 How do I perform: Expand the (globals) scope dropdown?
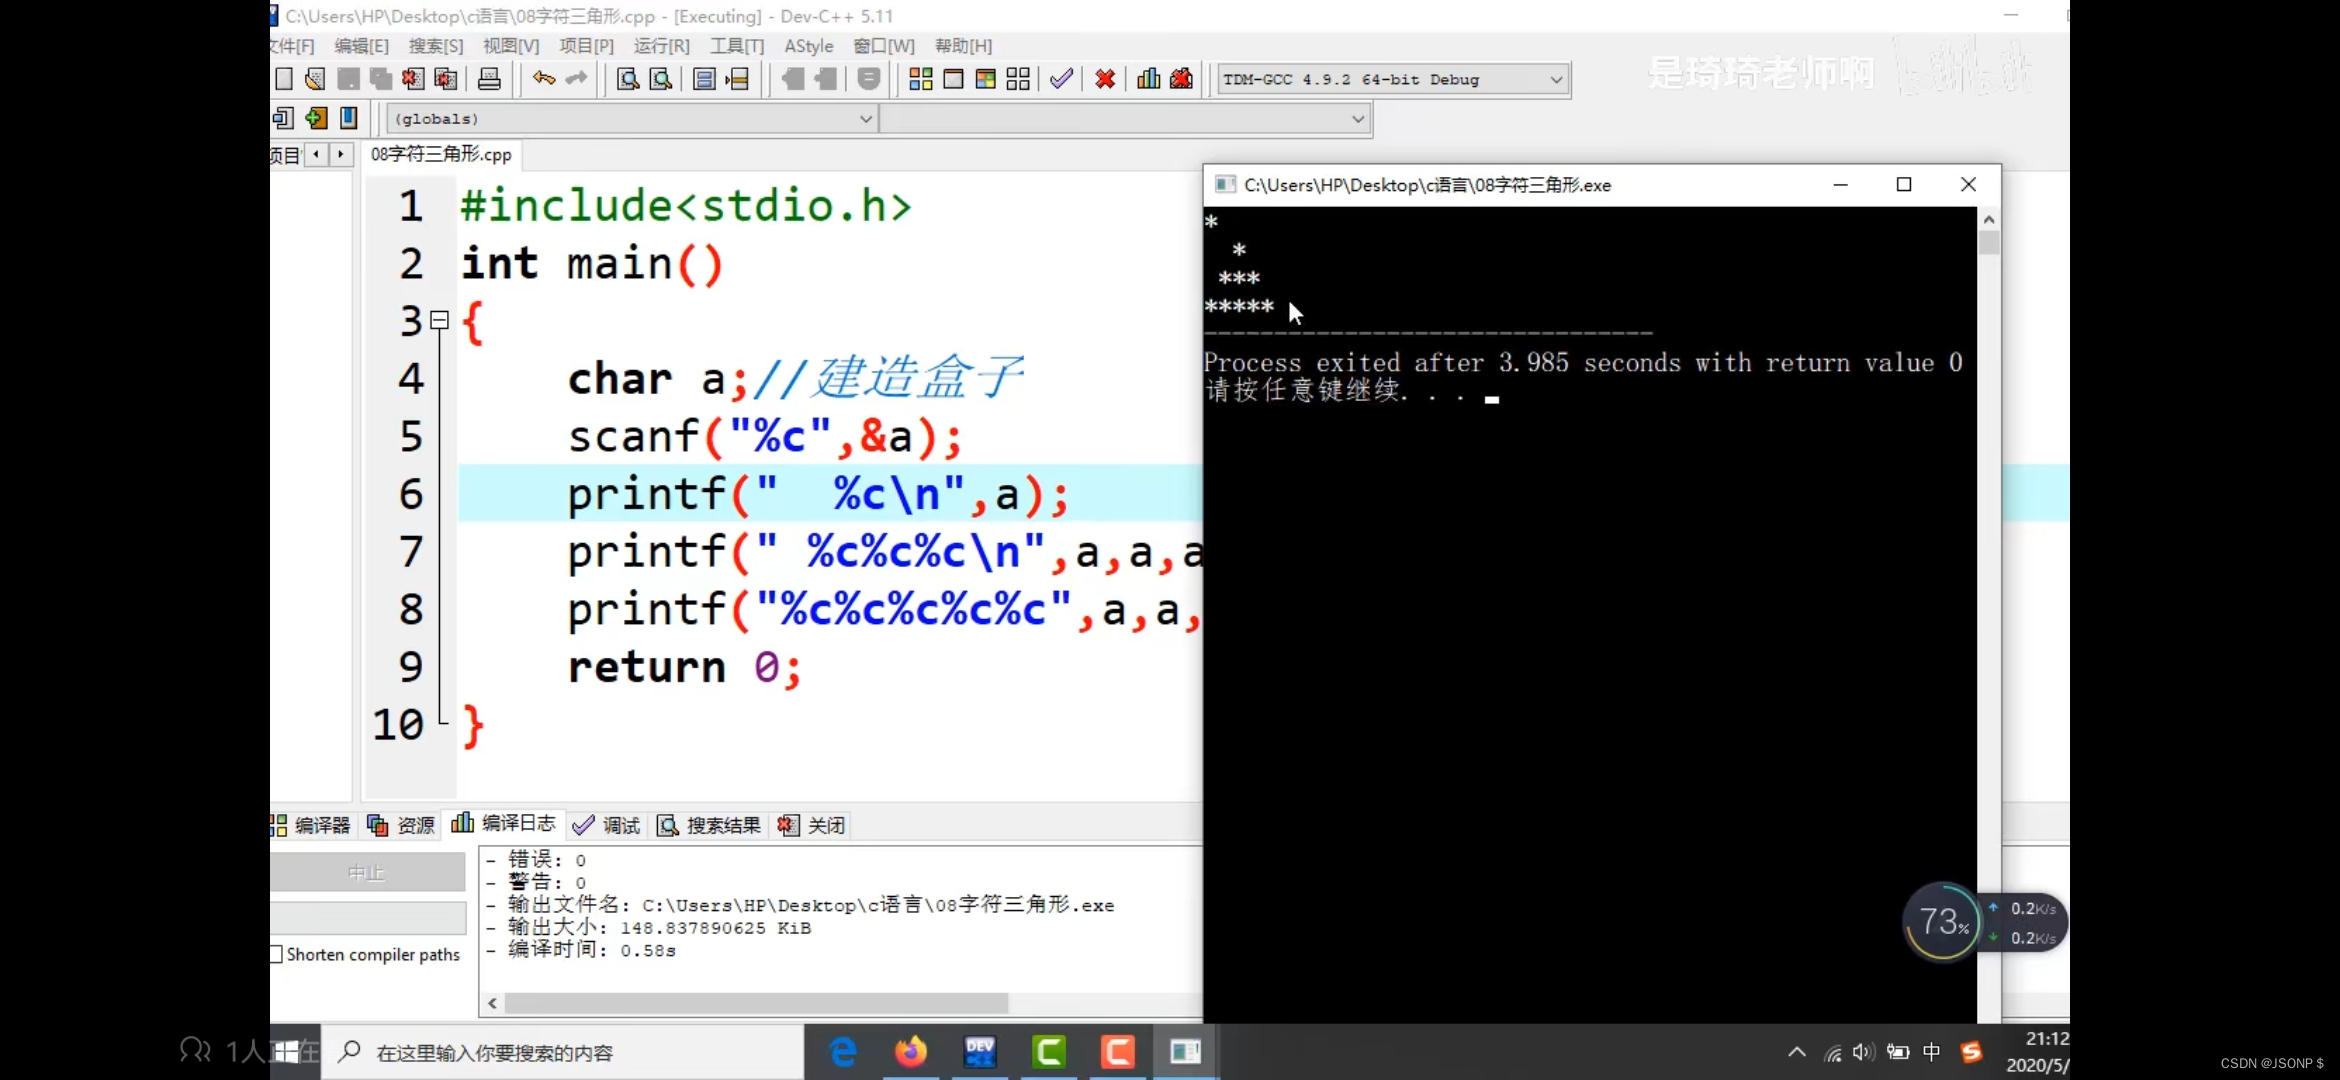pyautogui.click(x=865, y=118)
